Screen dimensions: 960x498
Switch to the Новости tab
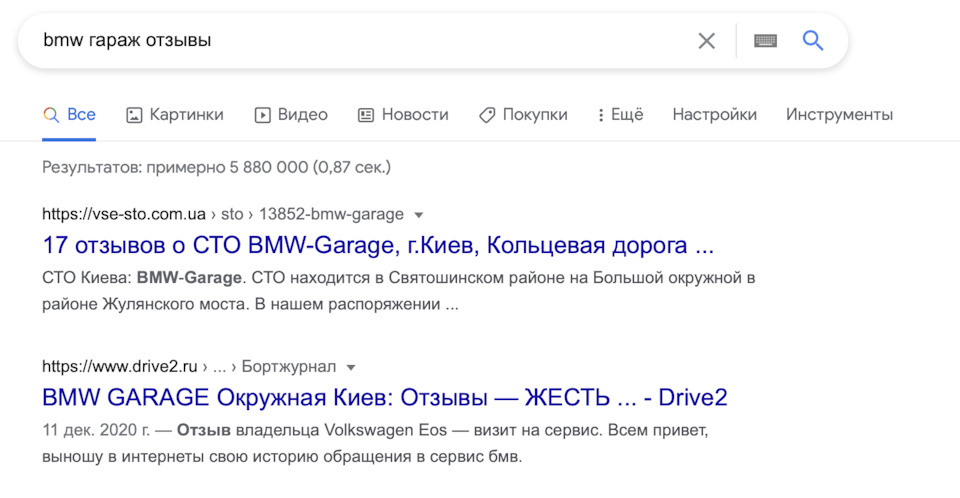click(x=403, y=115)
